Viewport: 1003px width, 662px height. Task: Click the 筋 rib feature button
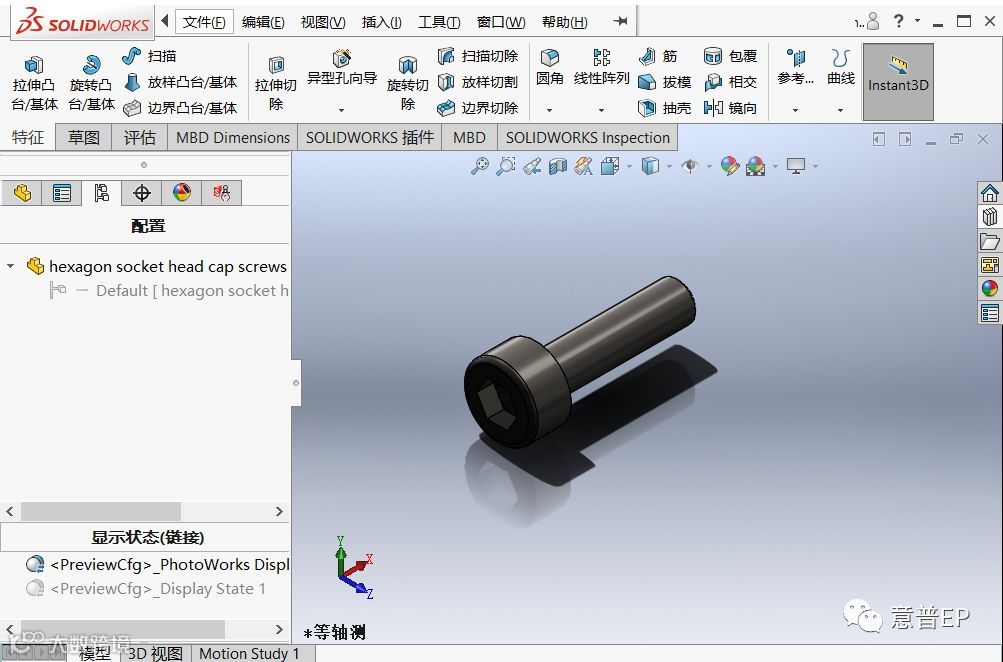pyautogui.click(x=658, y=56)
